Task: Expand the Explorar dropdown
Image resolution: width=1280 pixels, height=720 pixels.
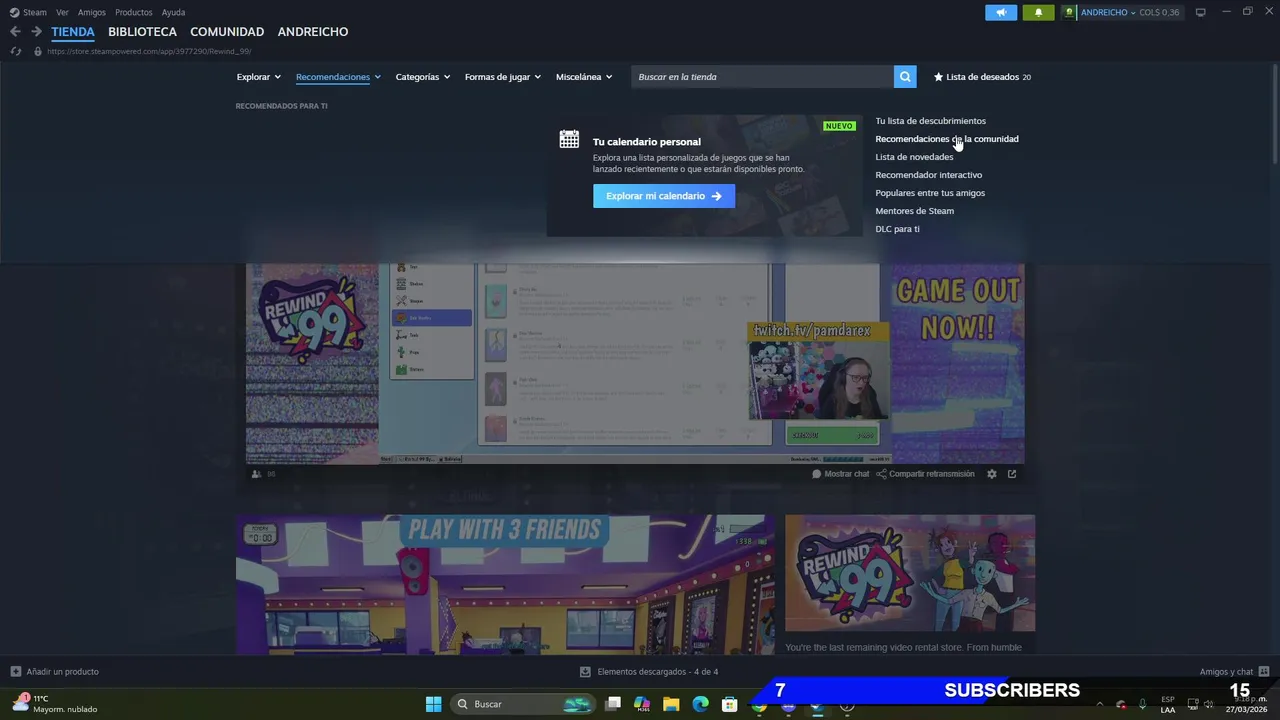Action: click(x=259, y=77)
